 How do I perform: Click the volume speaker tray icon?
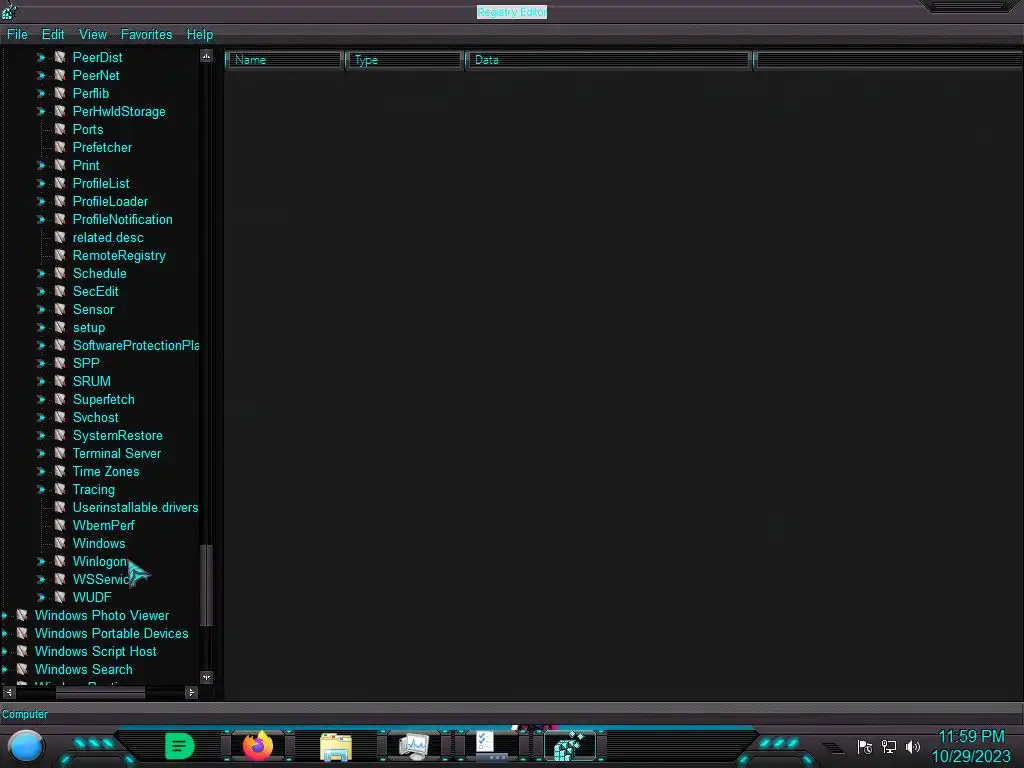(912, 746)
